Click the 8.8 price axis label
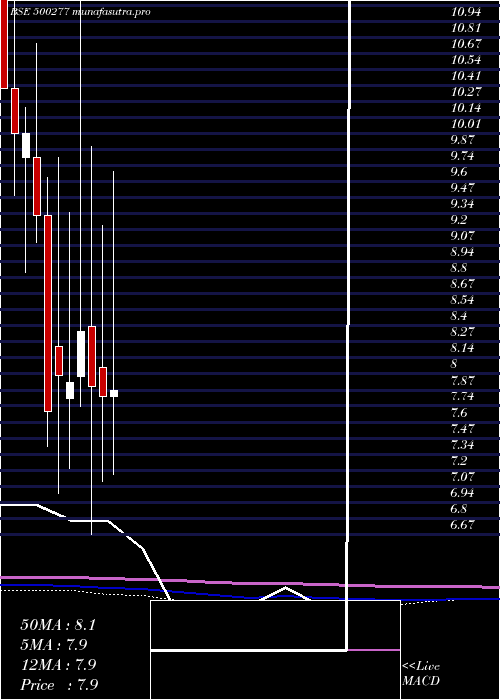500x700 pixels. pyautogui.click(x=459, y=268)
